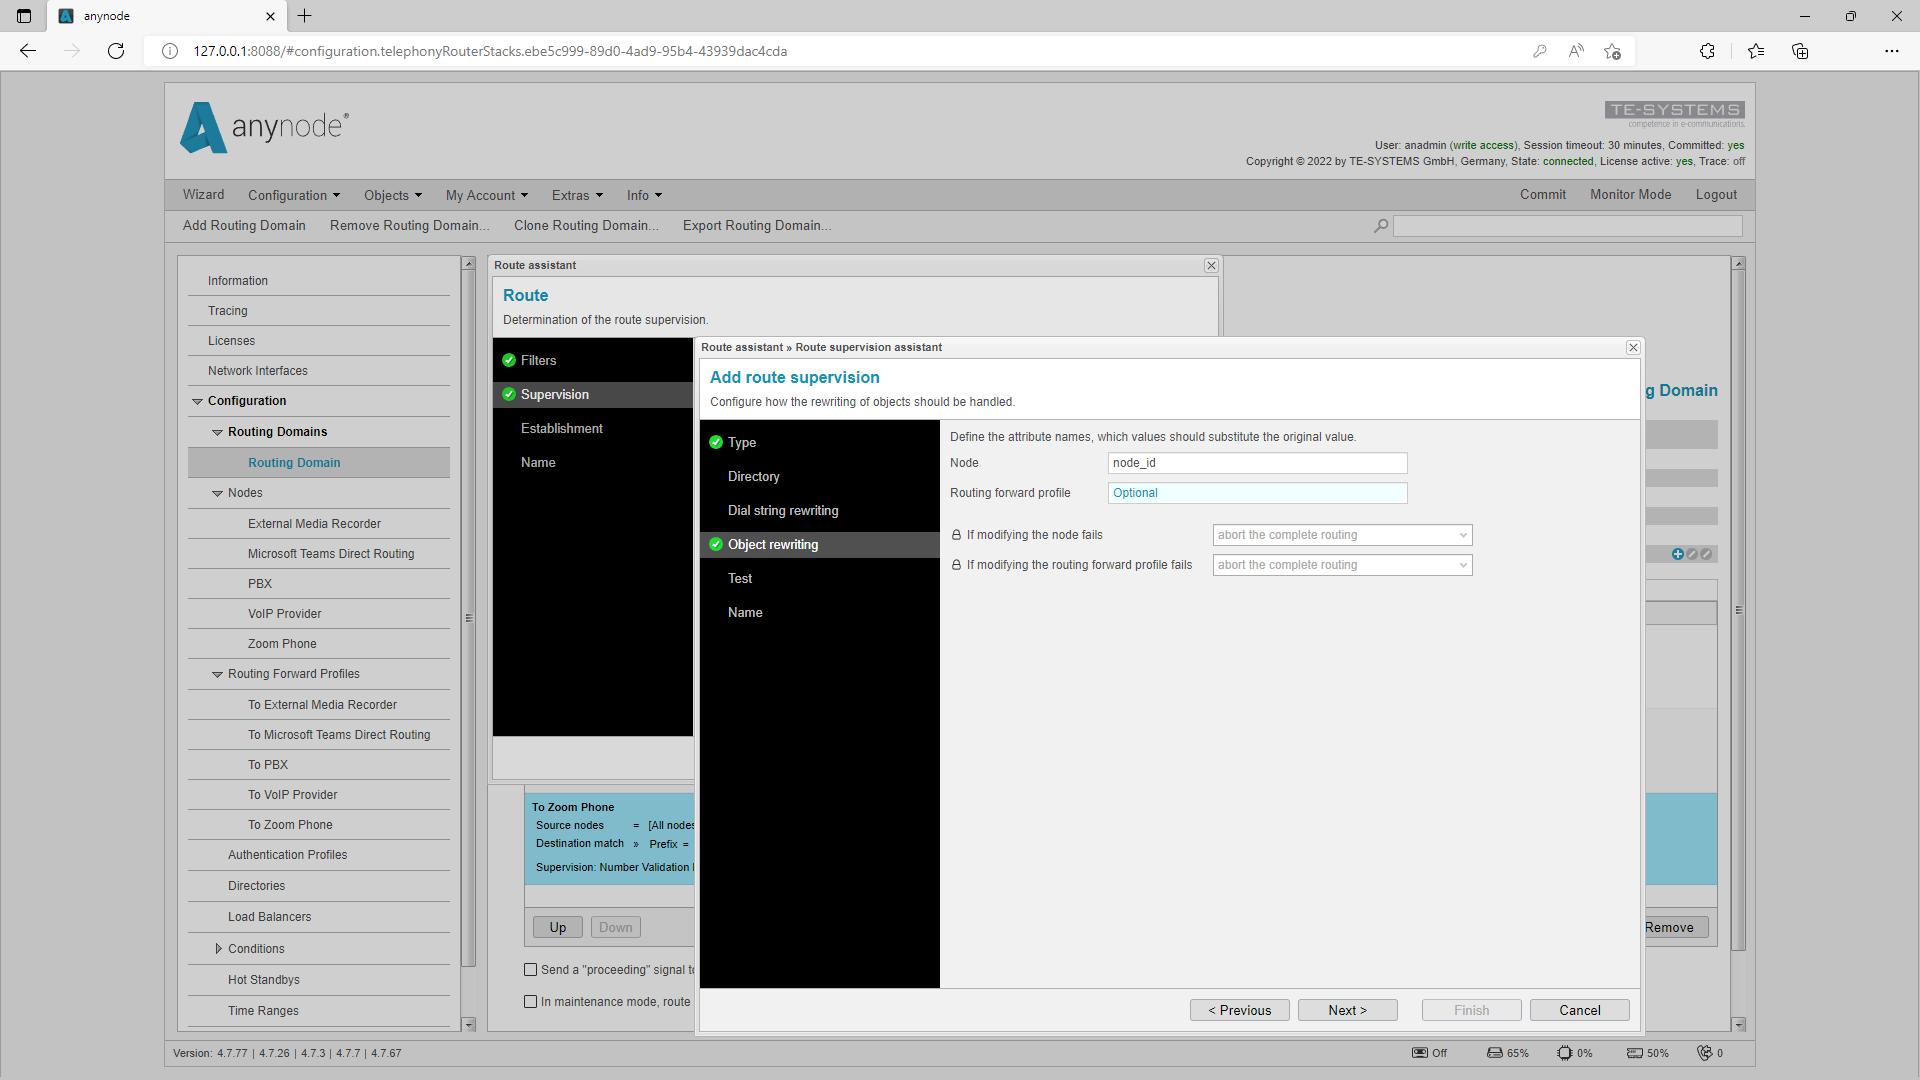
Task: Open the Info menu
Action: [x=644, y=195]
